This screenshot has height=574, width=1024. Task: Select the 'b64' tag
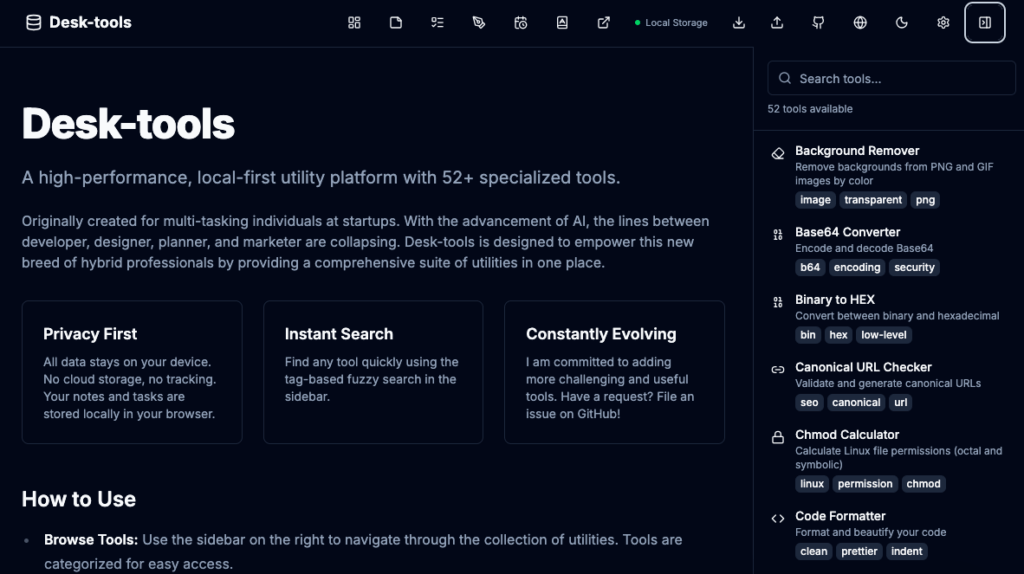810,268
